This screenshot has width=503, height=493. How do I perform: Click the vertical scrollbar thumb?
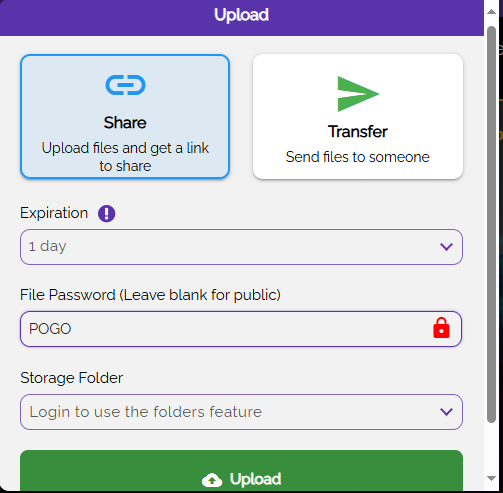pos(491,224)
